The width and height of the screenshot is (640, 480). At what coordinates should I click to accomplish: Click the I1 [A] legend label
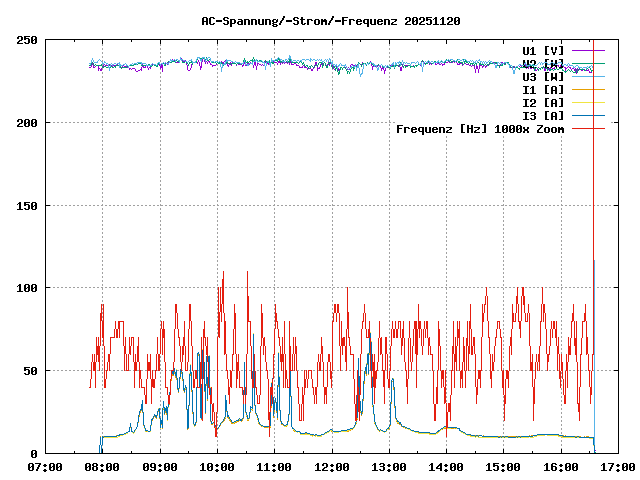(543, 89)
